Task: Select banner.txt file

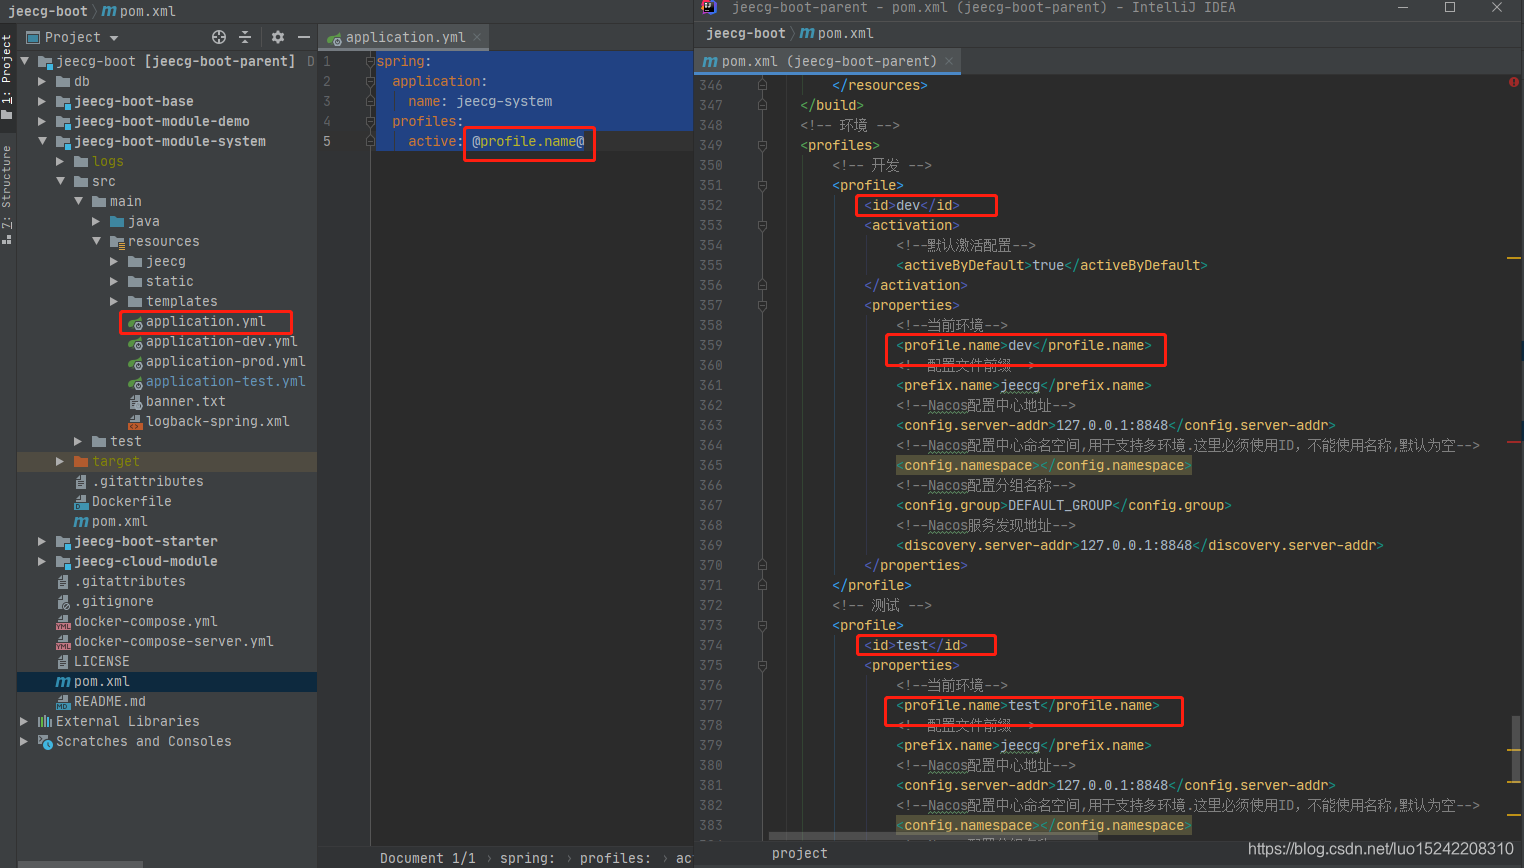Action: [177, 401]
